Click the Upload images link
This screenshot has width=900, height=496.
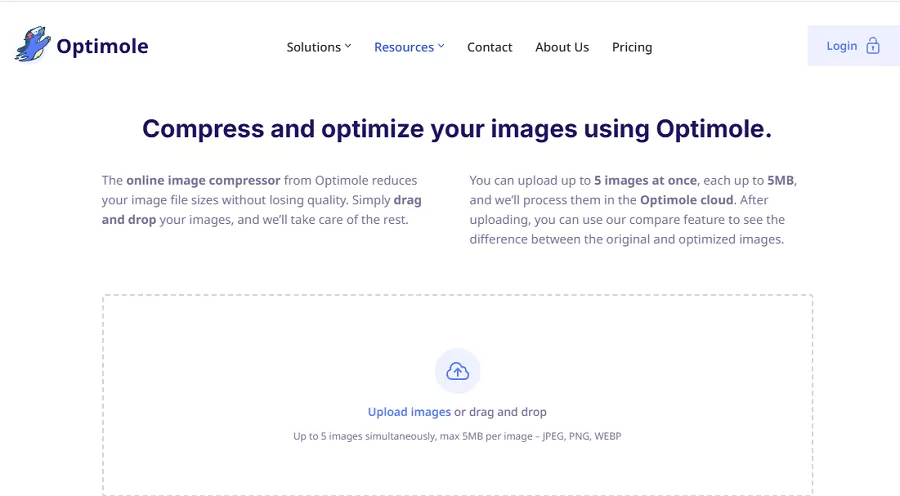409,412
